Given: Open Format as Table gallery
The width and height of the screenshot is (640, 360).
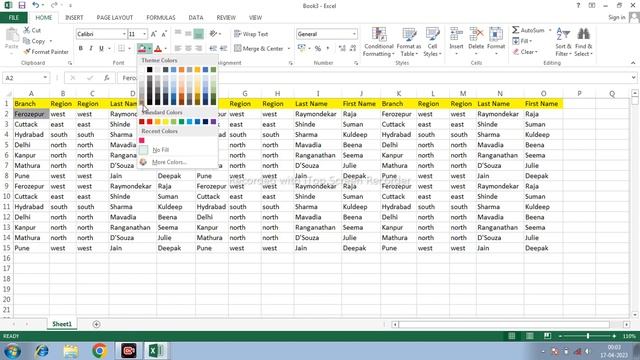Looking at the screenshot, I should click(x=409, y=42).
